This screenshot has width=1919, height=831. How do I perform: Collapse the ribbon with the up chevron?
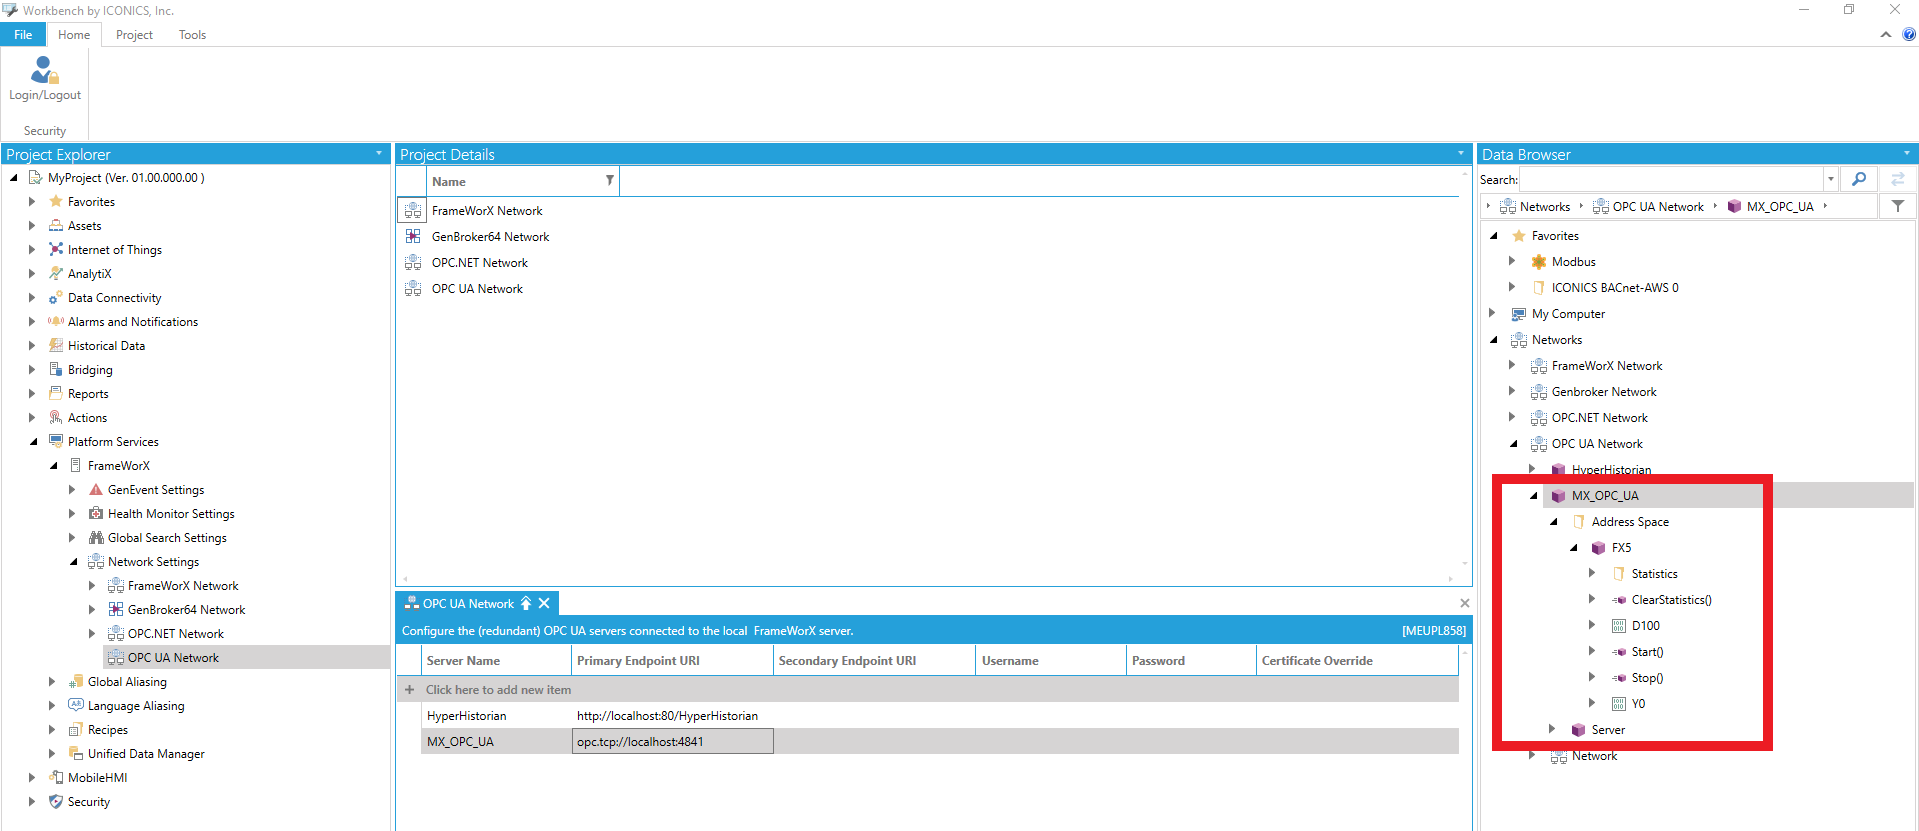tap(1886, 34)
